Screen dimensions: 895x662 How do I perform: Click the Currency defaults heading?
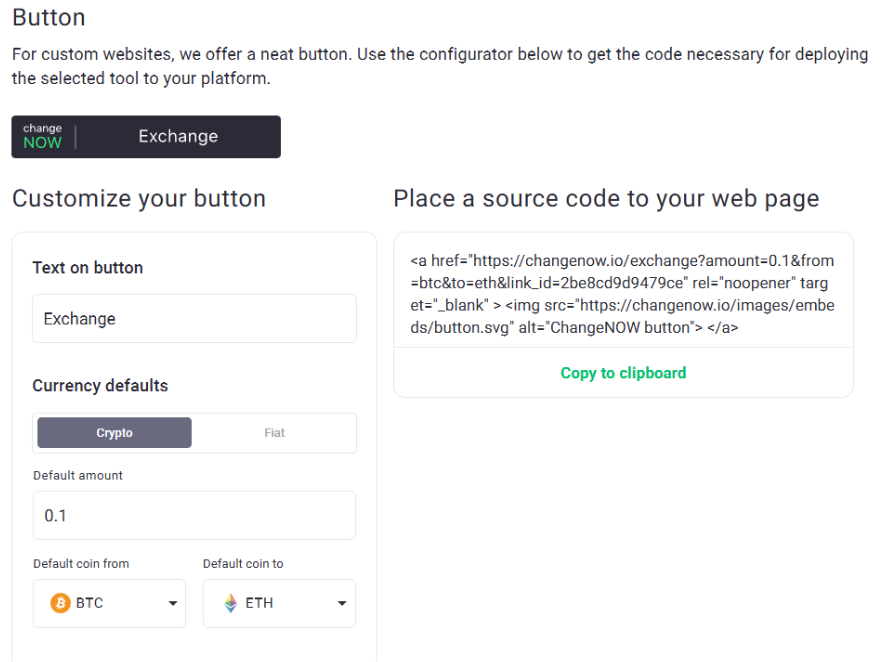coord(100,385)
